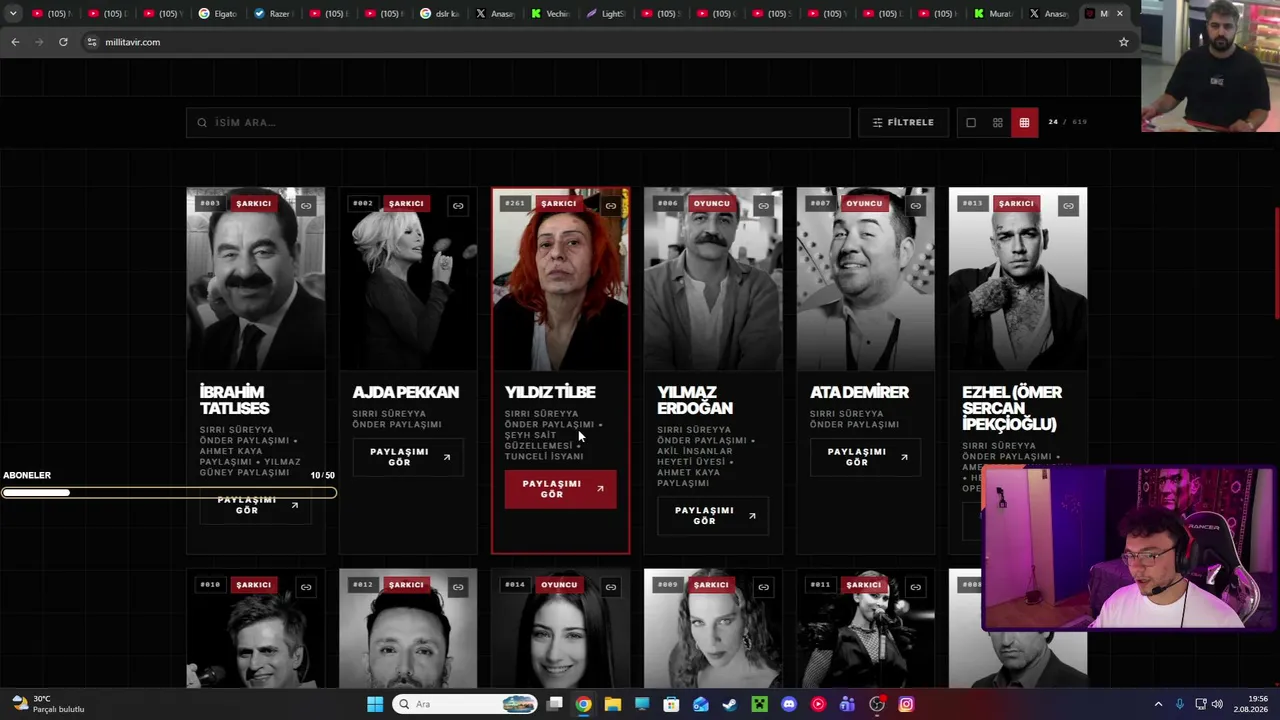The image size is (1280, 720).
Task: Copy link icon on Ajda Pekkan card
Action: (458, 206)
